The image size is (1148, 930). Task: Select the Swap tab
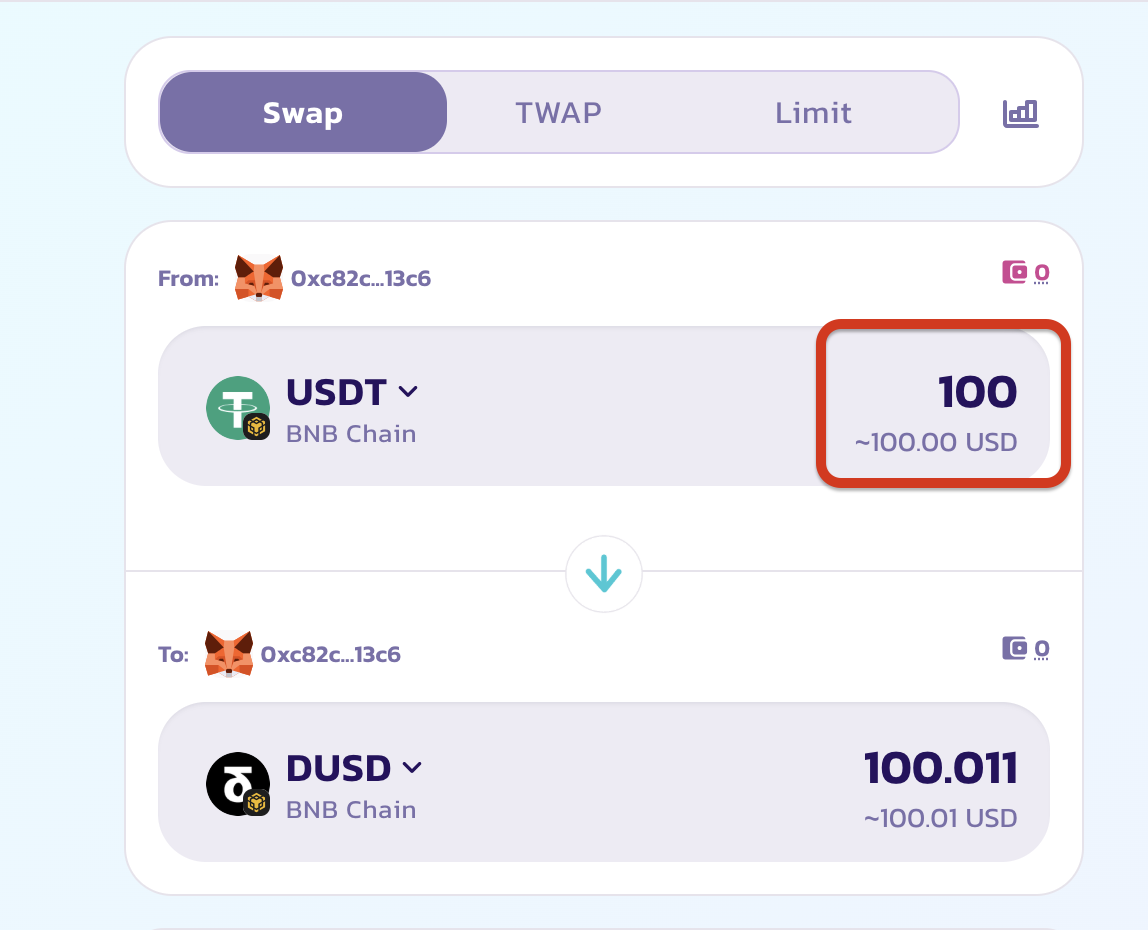pos(303,112)
